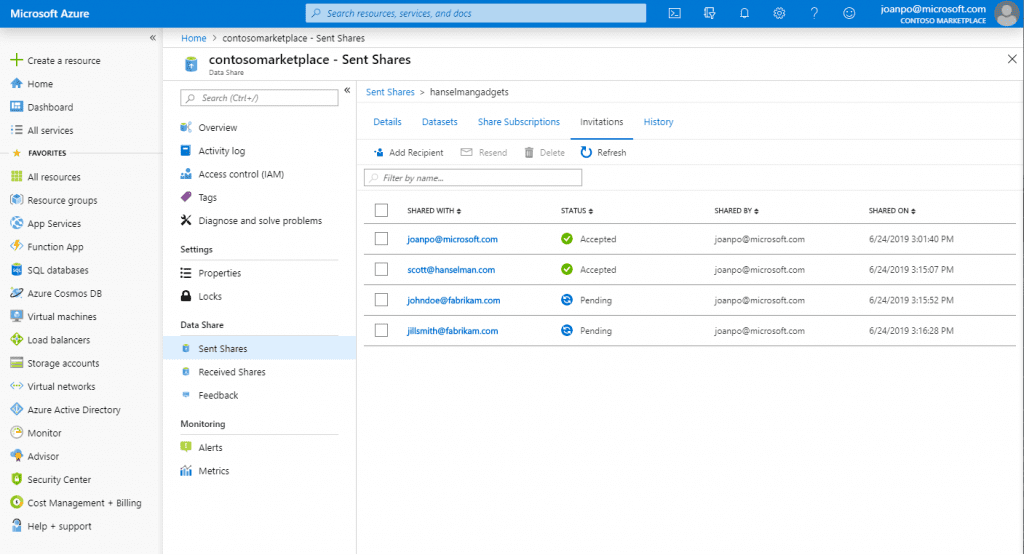
Task: Click the Add Recipient button
Action: click(x=408, y=153)
